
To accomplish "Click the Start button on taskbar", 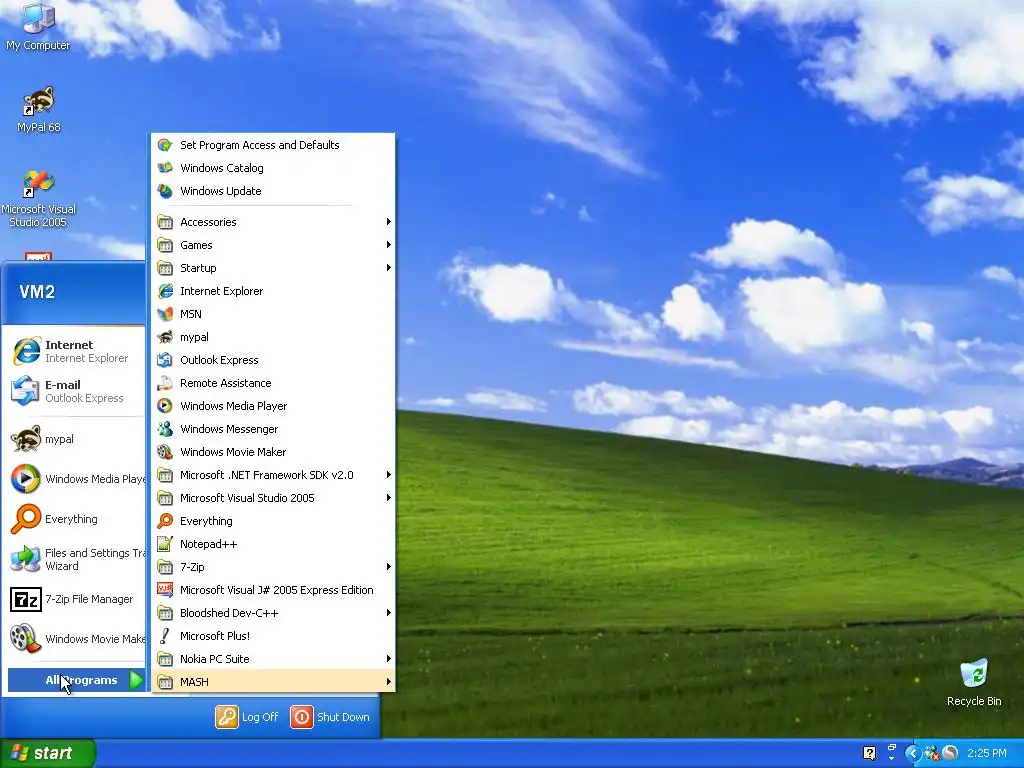I will click(x=48, y=753).
